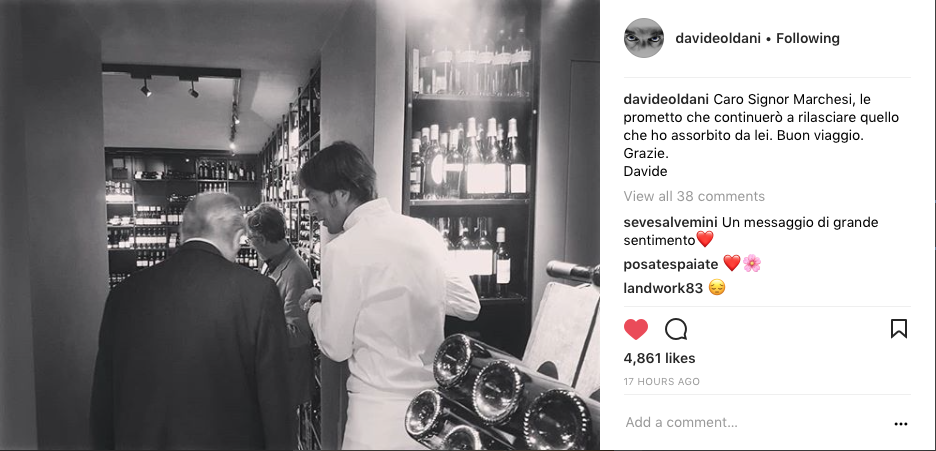Click the flower emoji in posatespaiate comment

tap(752, 263)
